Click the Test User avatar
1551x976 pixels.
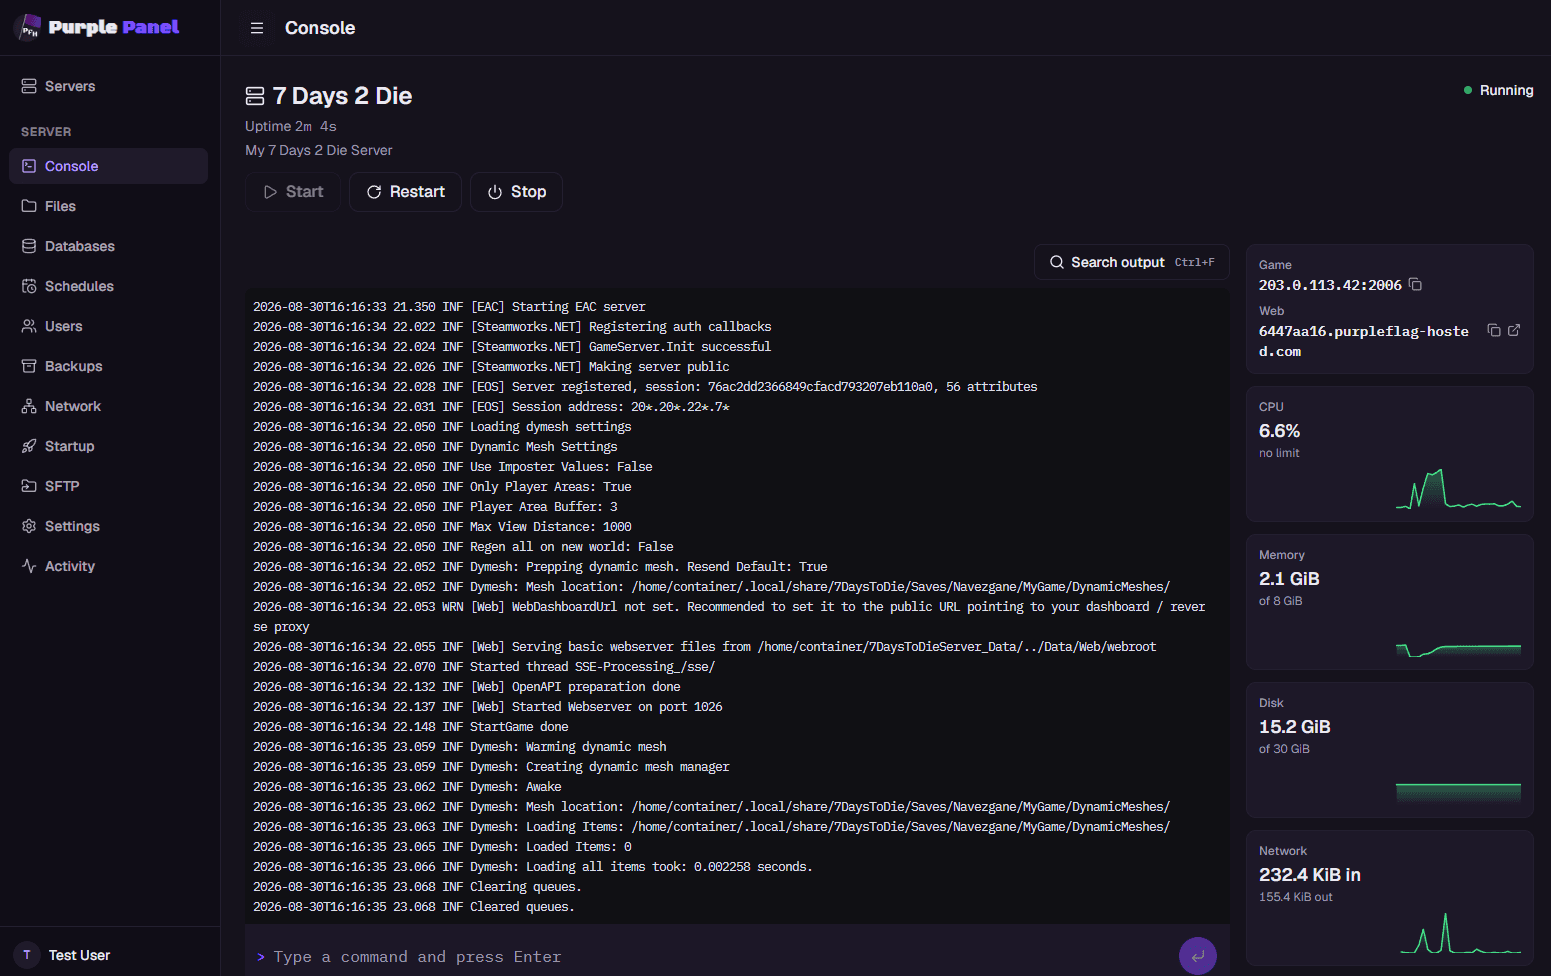click(27, 955)
